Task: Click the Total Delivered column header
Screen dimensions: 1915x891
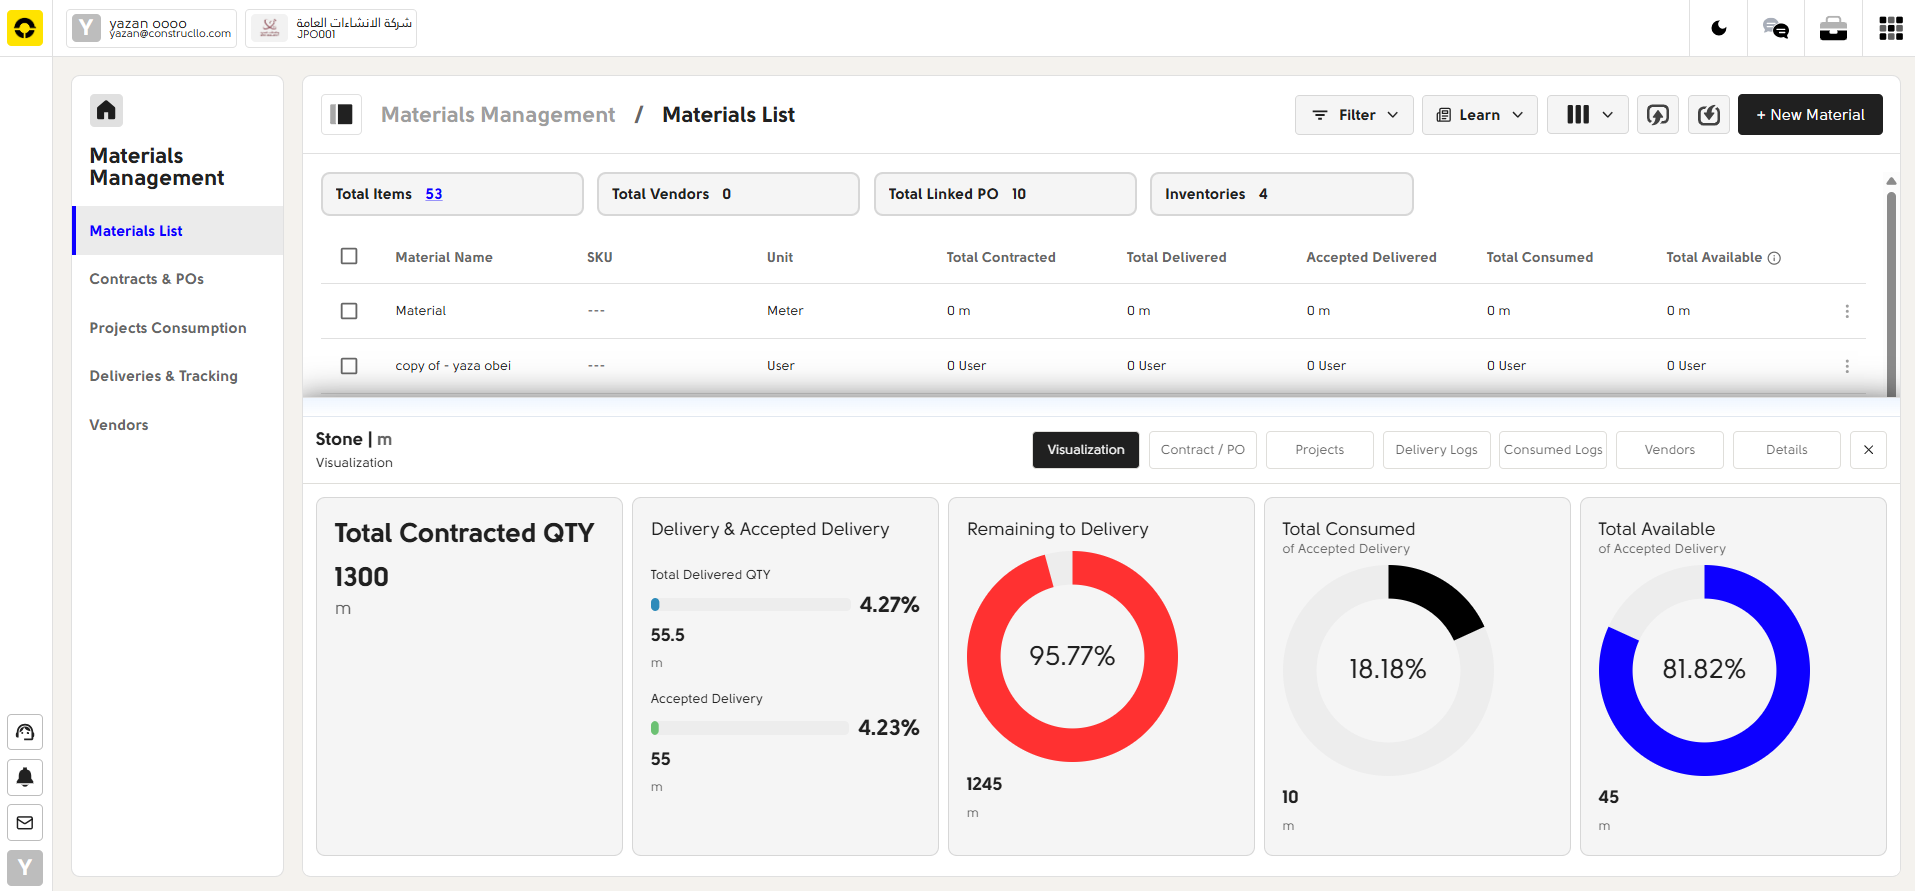Action: coord(1176,257)
